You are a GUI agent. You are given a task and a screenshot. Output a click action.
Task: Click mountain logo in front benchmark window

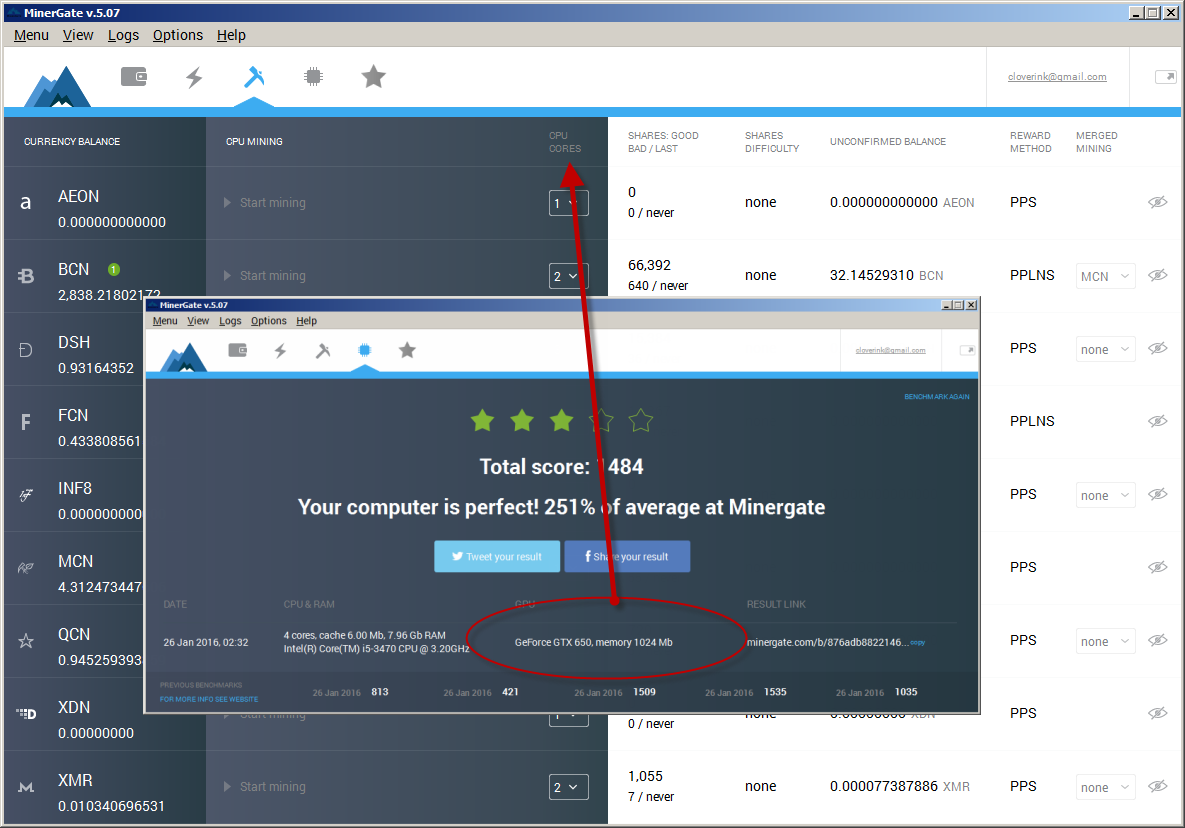pos(184,357)
